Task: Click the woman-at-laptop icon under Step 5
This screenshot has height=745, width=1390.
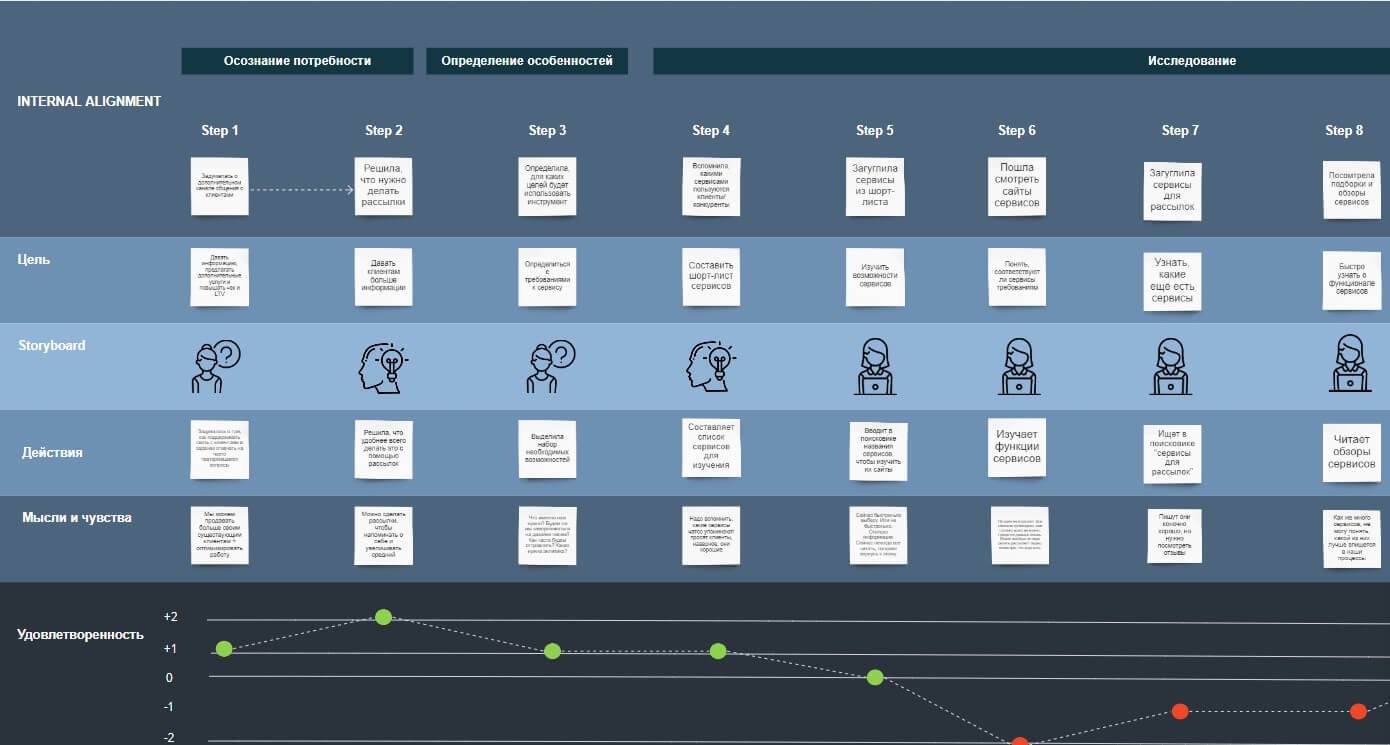Action: pyautogui.click(x=875, y=367)
